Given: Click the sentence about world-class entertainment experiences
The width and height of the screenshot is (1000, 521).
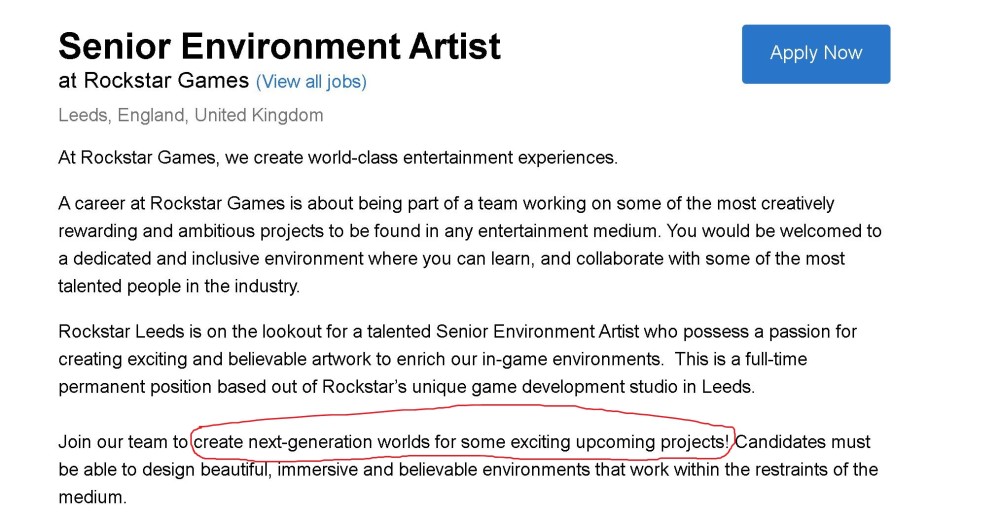Looking at the screenshot, I should point(338,158).
